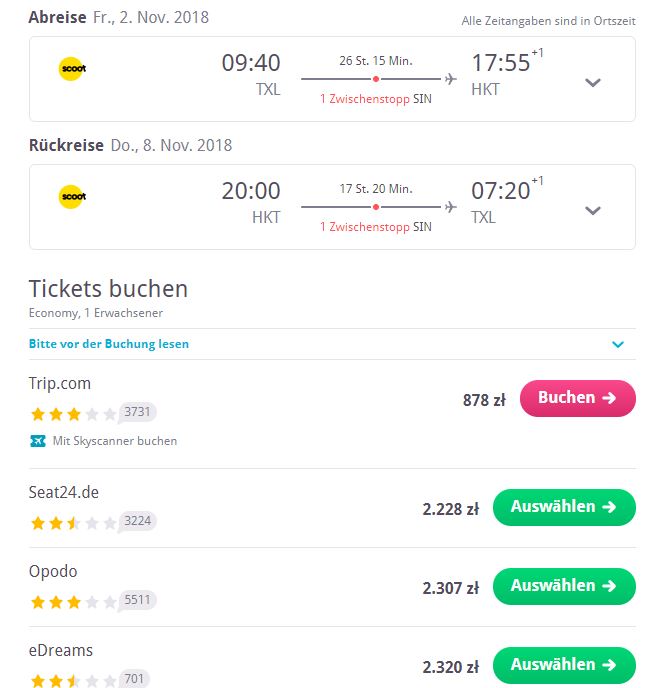Expand the Bitte vor der Buchung lesen arrow
Screen dimensions: 664x688
click(x=618, y=344)
